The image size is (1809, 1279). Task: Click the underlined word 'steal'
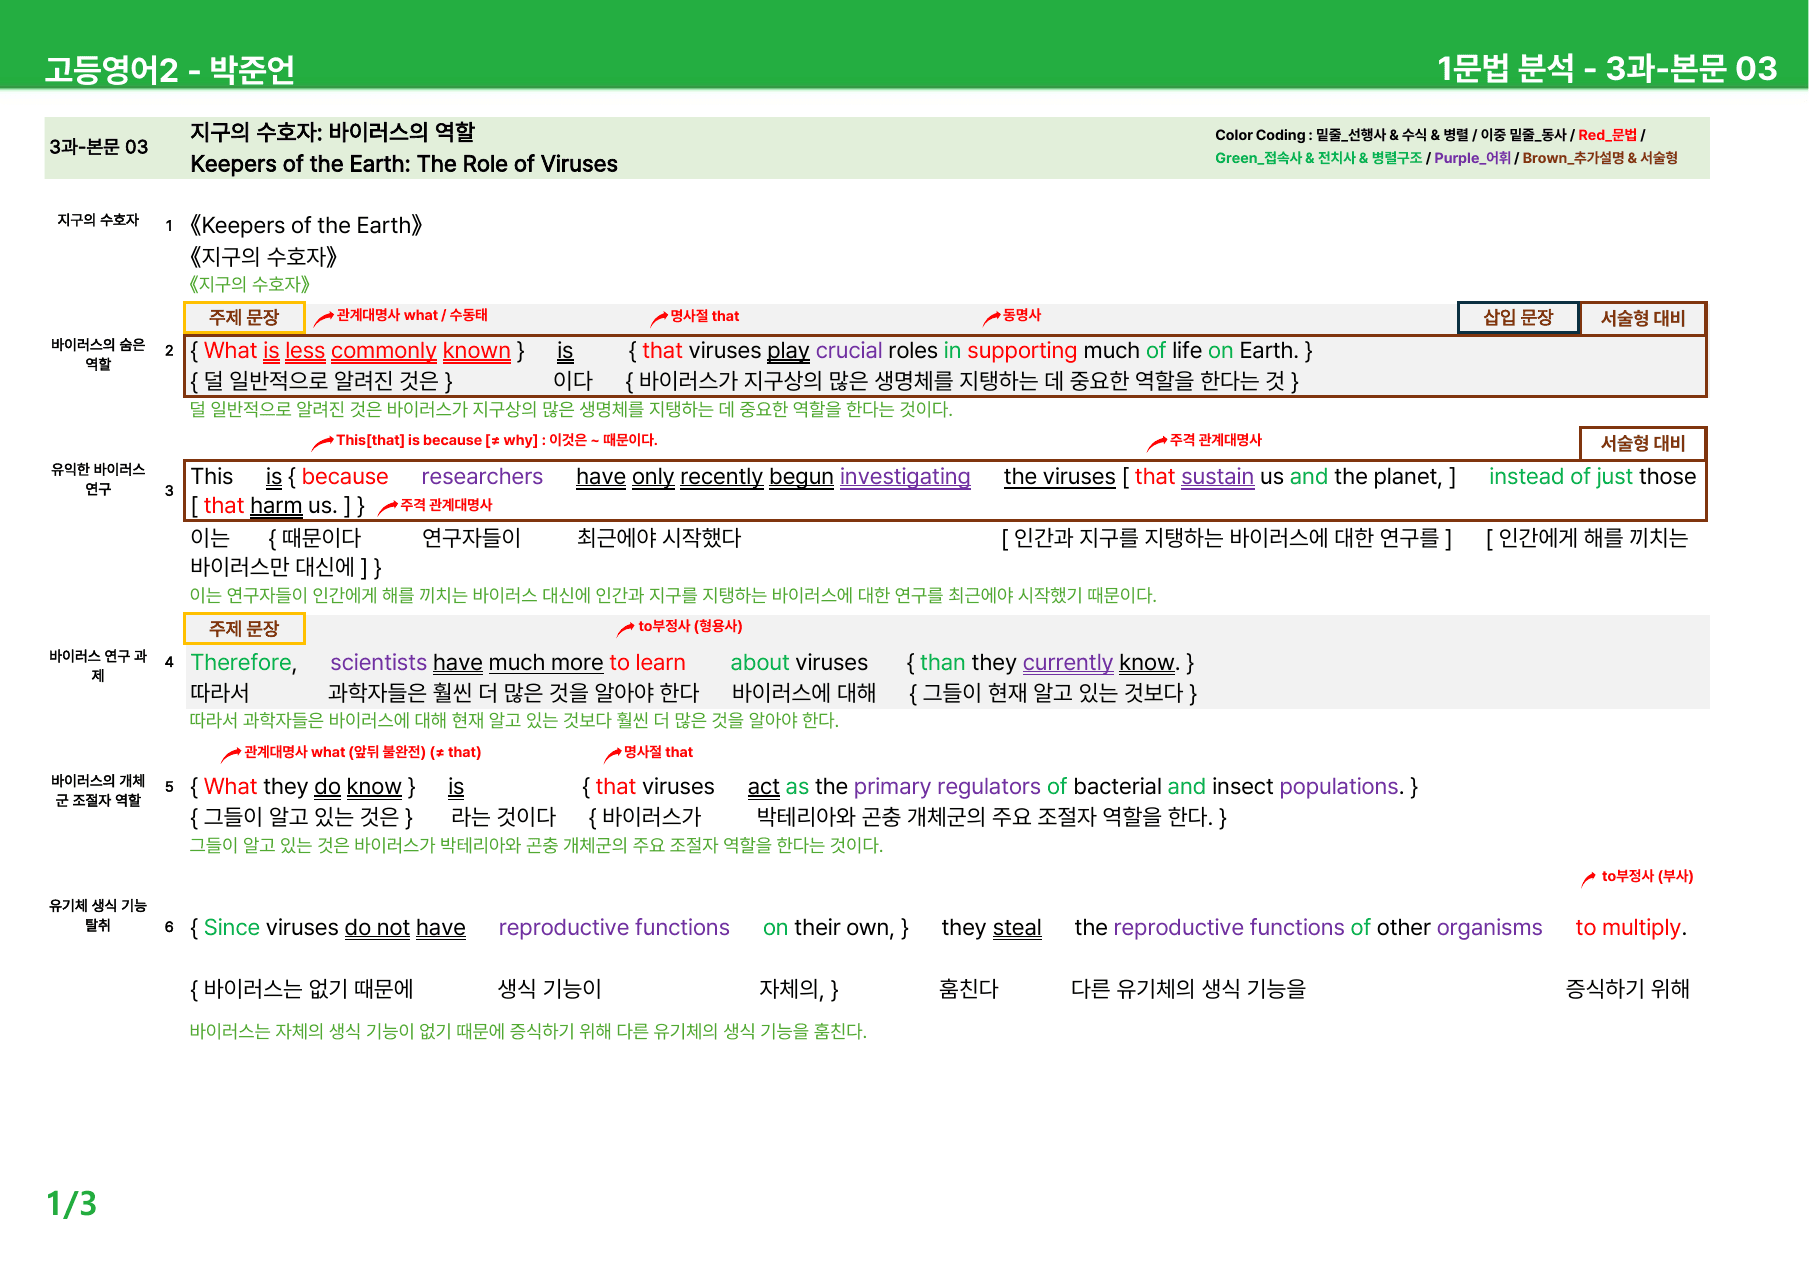click(1017, 928)
